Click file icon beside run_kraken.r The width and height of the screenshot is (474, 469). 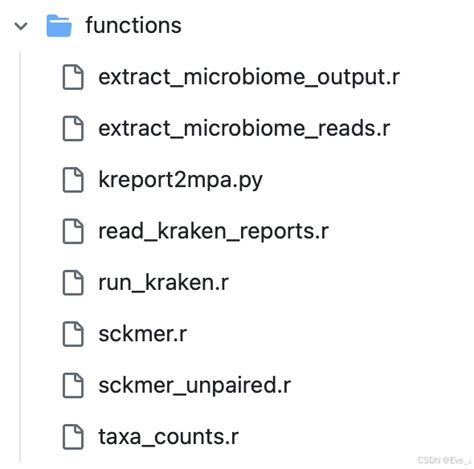tap(73, 283)
